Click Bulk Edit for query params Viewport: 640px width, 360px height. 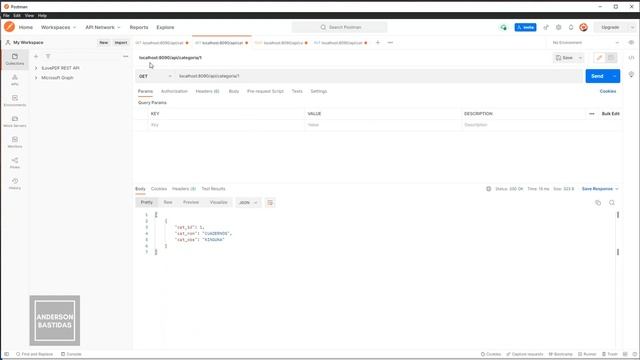point(611,113)
